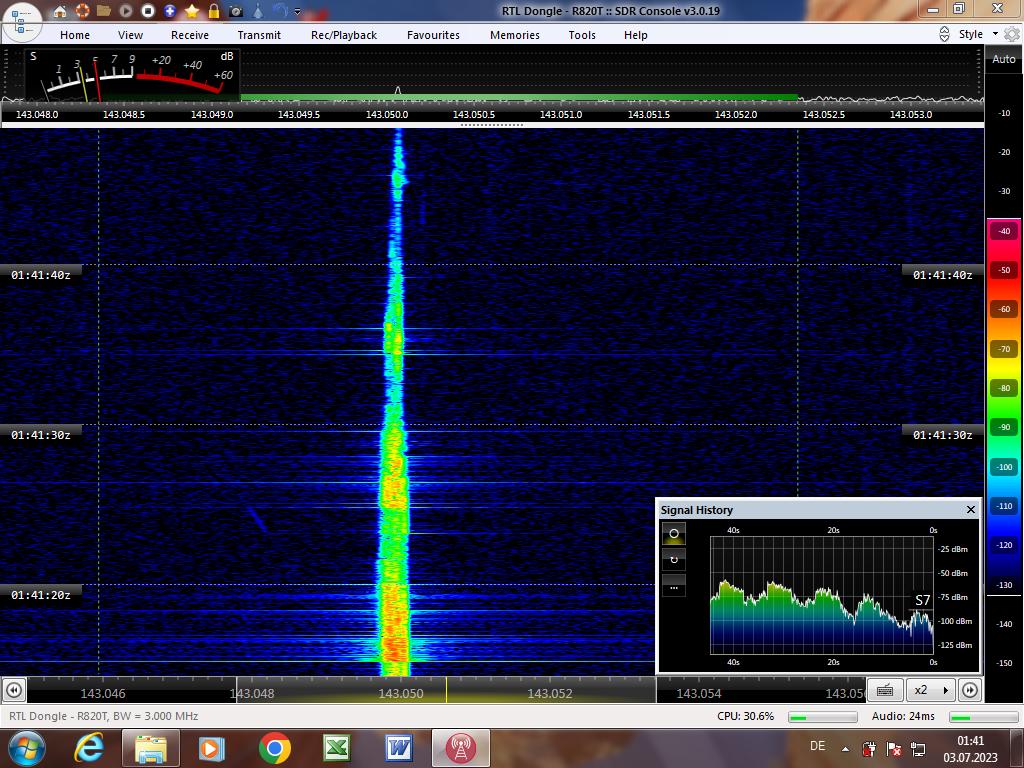Toggle the circle button in Signal History
1024x768 pixels.
(x=674, y=534)
